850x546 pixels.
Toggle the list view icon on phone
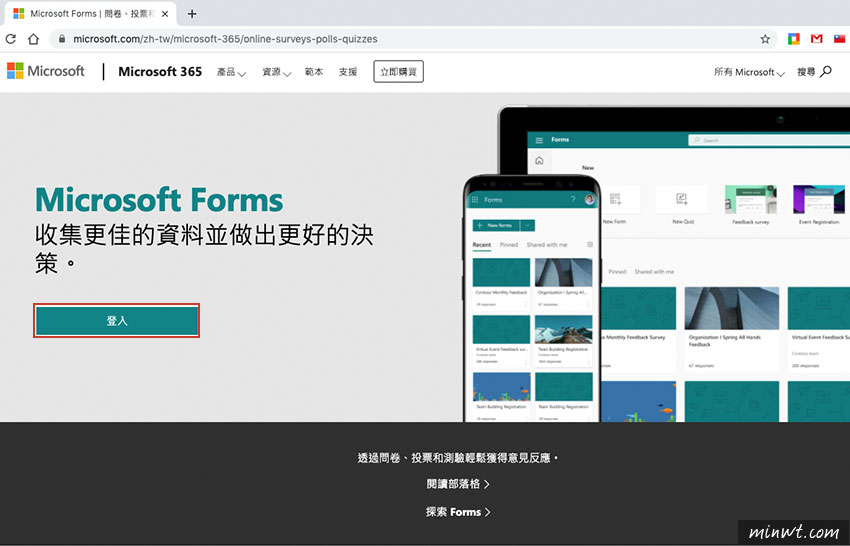(x=590, y=245)
